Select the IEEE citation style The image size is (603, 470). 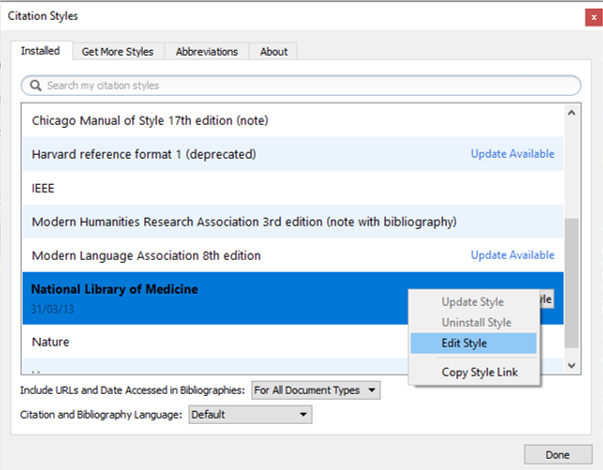click(293, 188)
